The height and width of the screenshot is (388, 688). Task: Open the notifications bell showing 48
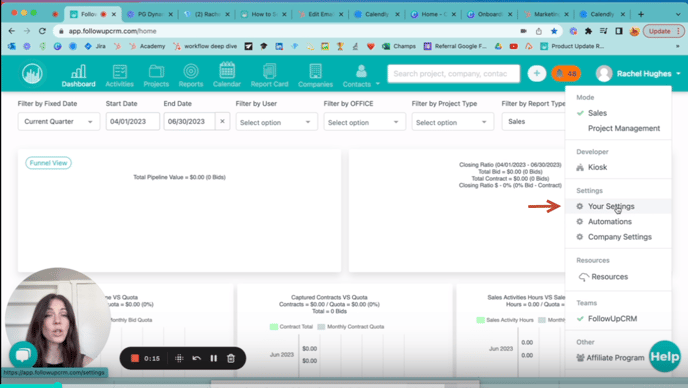[566, 73]
